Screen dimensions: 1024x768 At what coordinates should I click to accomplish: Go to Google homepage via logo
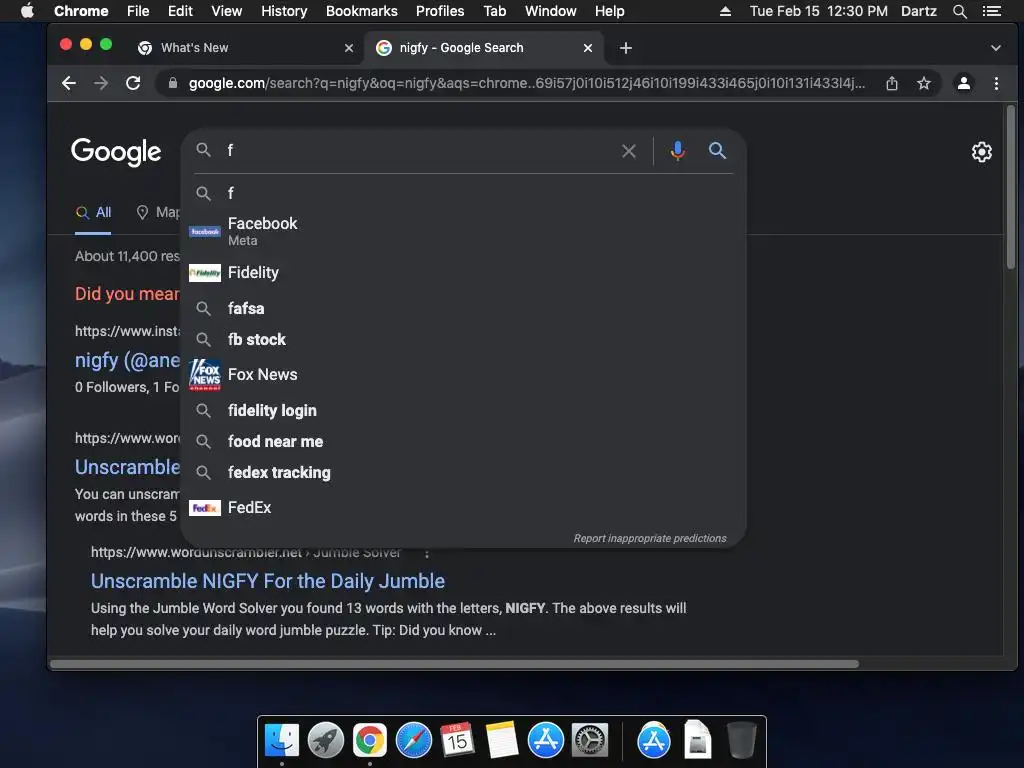(116, 152)
